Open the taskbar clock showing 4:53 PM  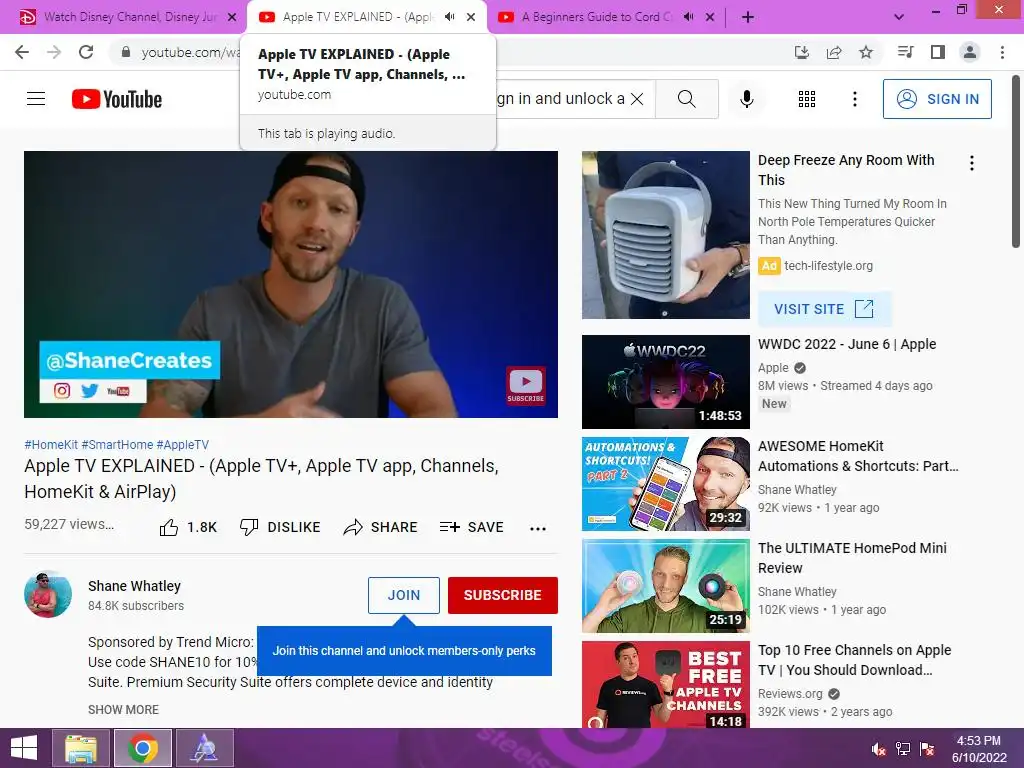[x=978, y=748]
